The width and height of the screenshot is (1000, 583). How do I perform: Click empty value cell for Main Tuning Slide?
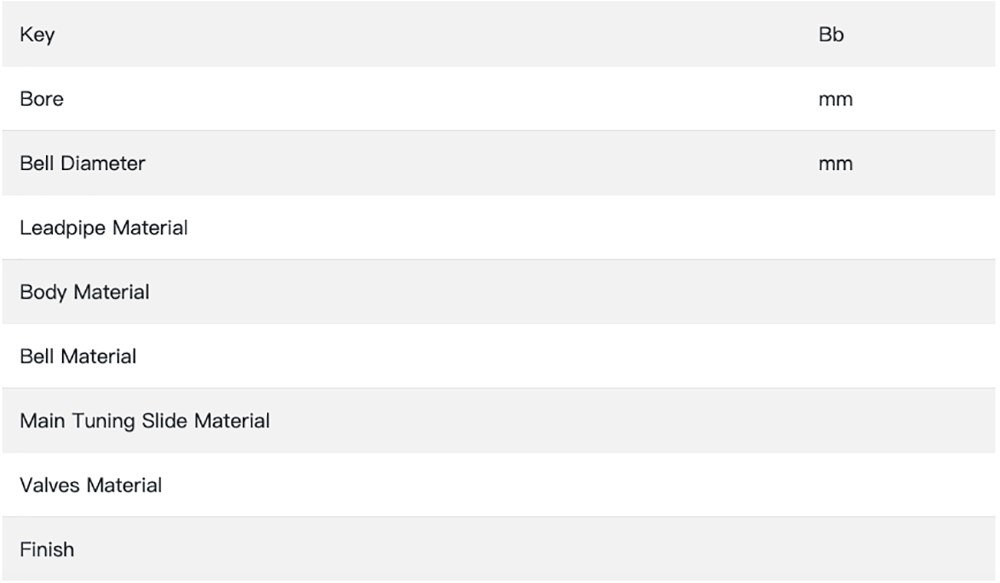click(835, 421)
